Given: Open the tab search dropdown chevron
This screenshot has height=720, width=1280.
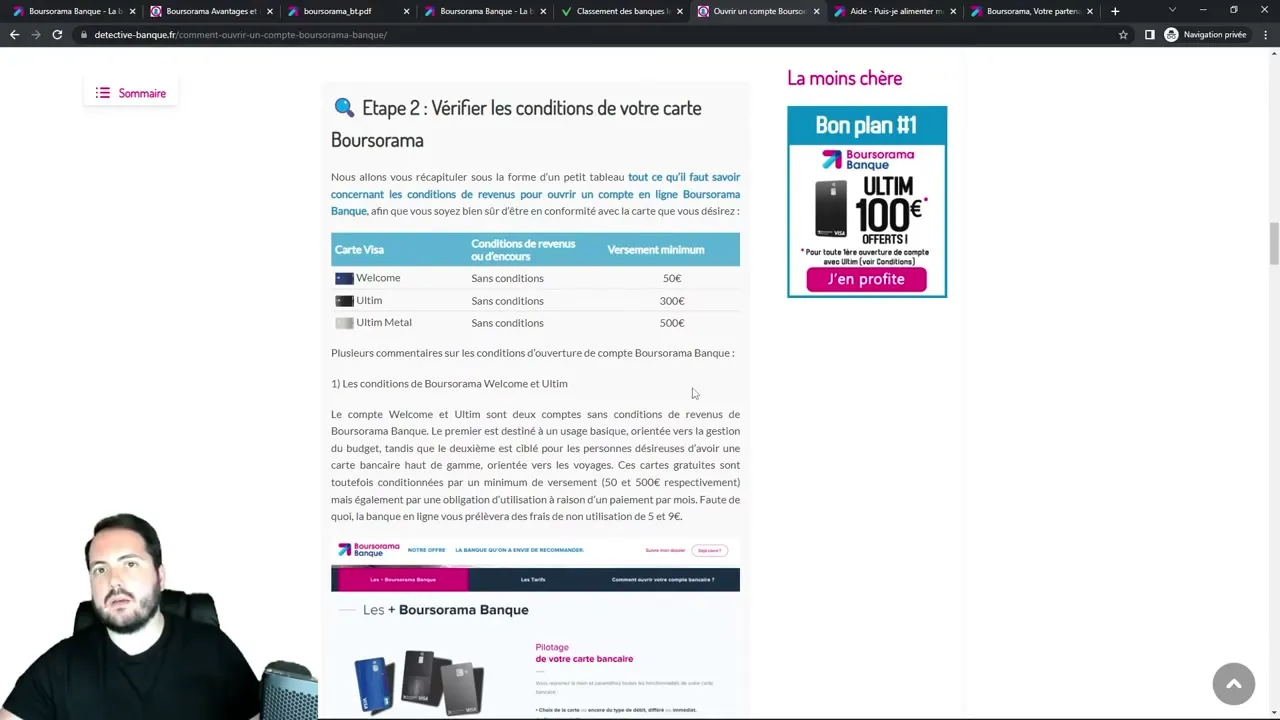Looking at the screenshot, I should 1172,11.
